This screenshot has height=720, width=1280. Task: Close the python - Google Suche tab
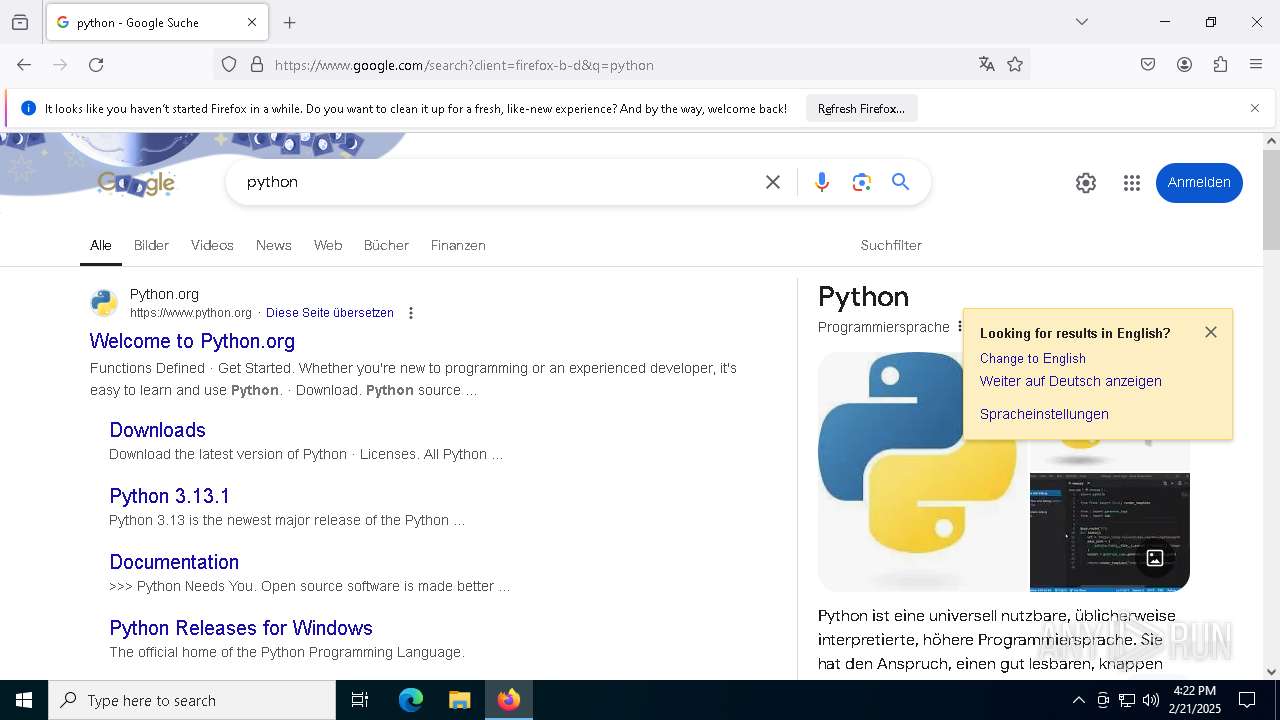point(252,22)
